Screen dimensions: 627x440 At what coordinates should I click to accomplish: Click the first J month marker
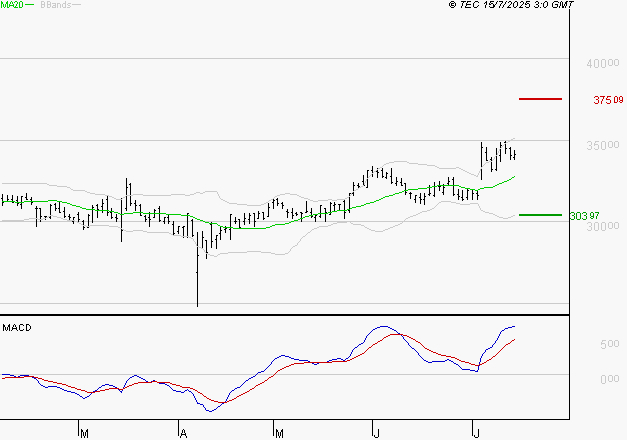tap(375, 433)
